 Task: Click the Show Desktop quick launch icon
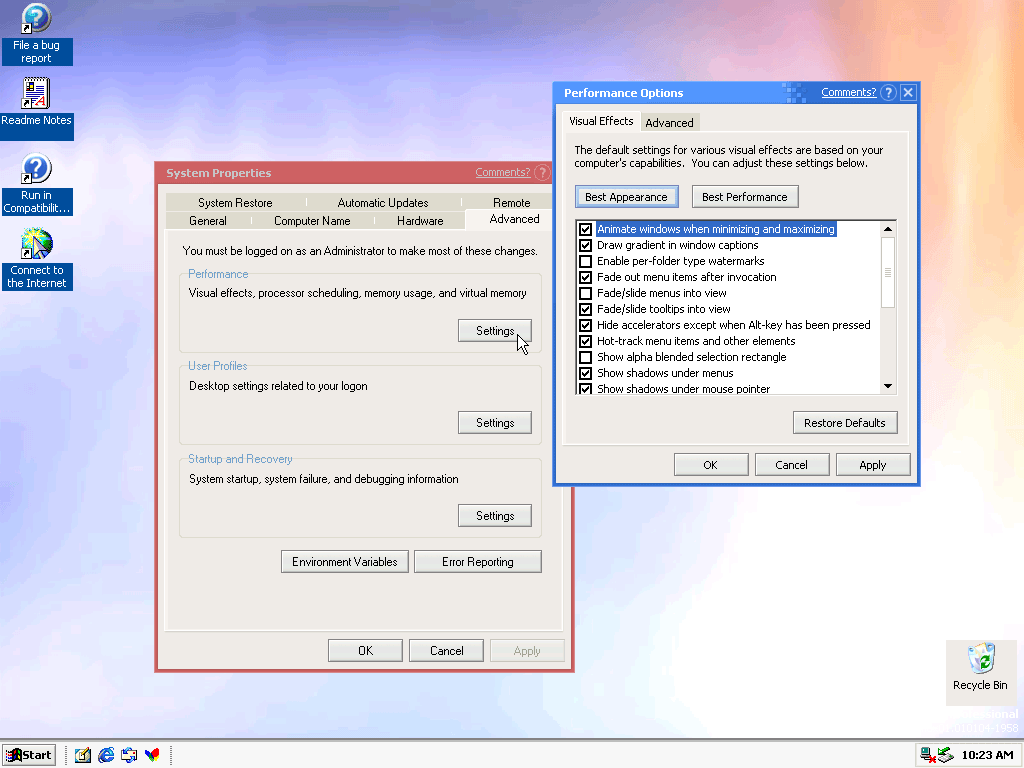coord(83,755)
